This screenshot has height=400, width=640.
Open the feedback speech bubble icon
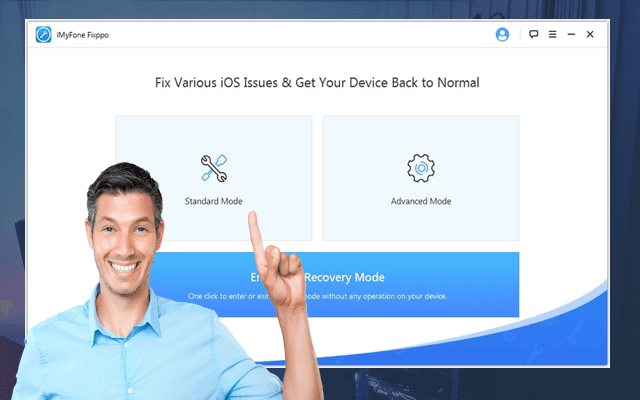533,34
